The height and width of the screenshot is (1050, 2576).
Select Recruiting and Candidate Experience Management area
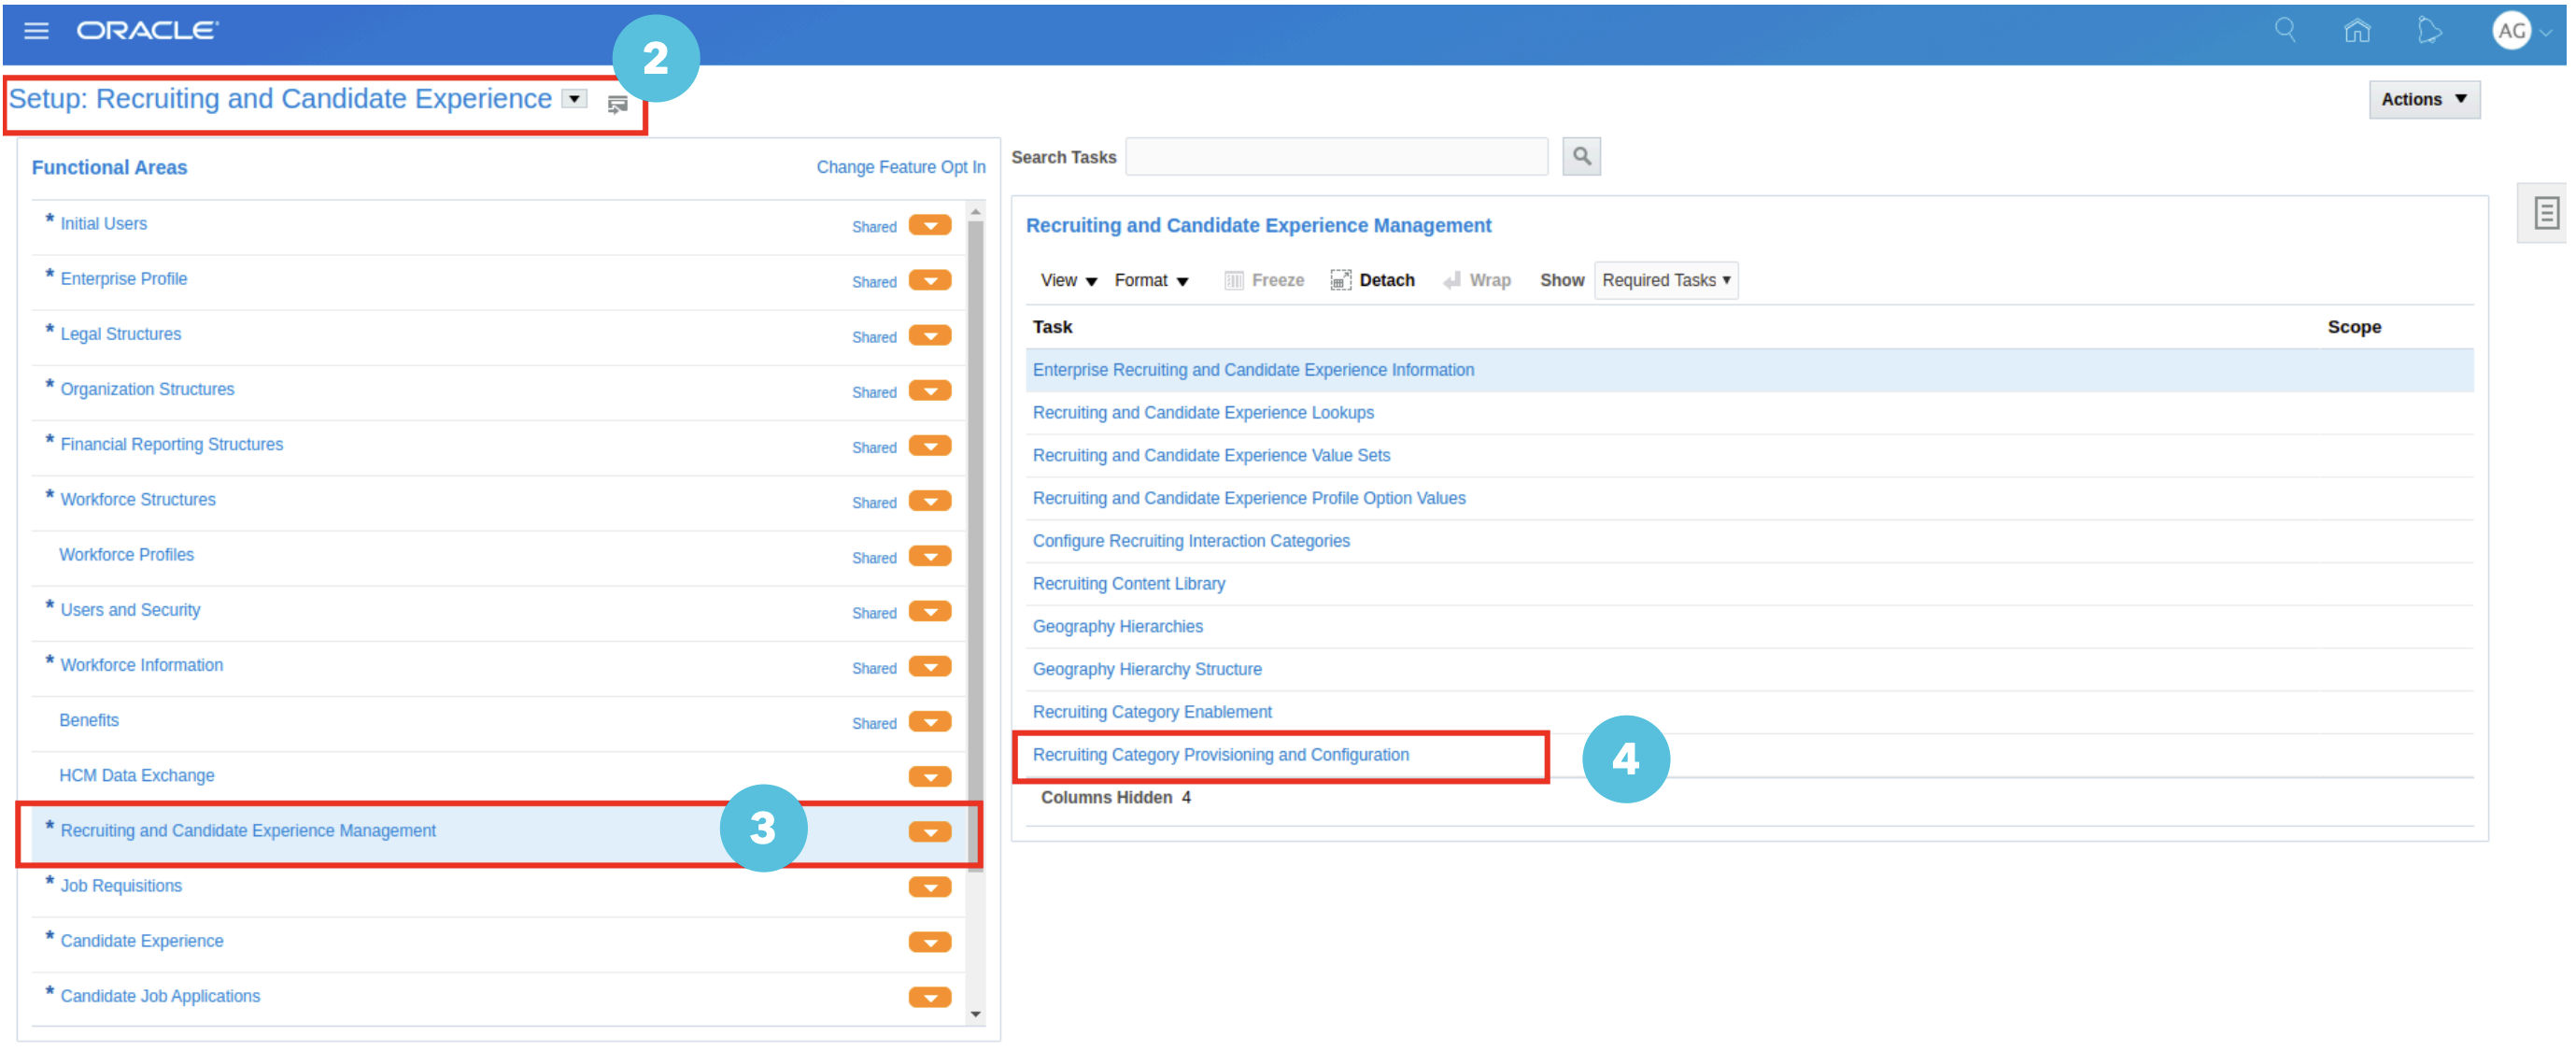click(248, 831)
